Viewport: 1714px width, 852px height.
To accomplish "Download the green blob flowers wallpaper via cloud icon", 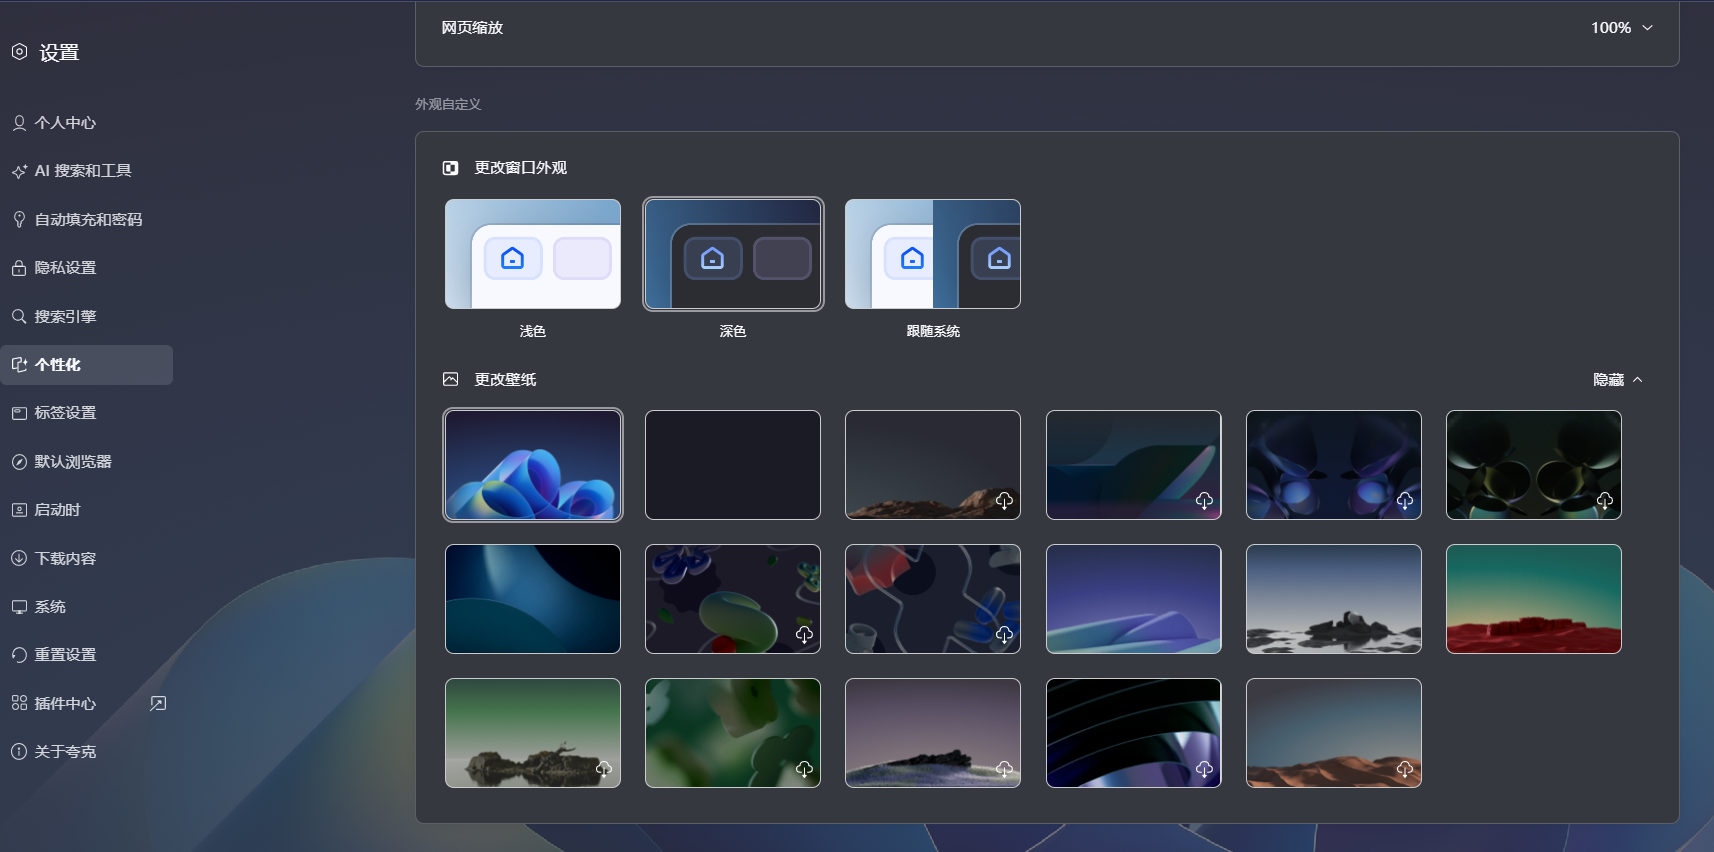I will click(804, 635).
